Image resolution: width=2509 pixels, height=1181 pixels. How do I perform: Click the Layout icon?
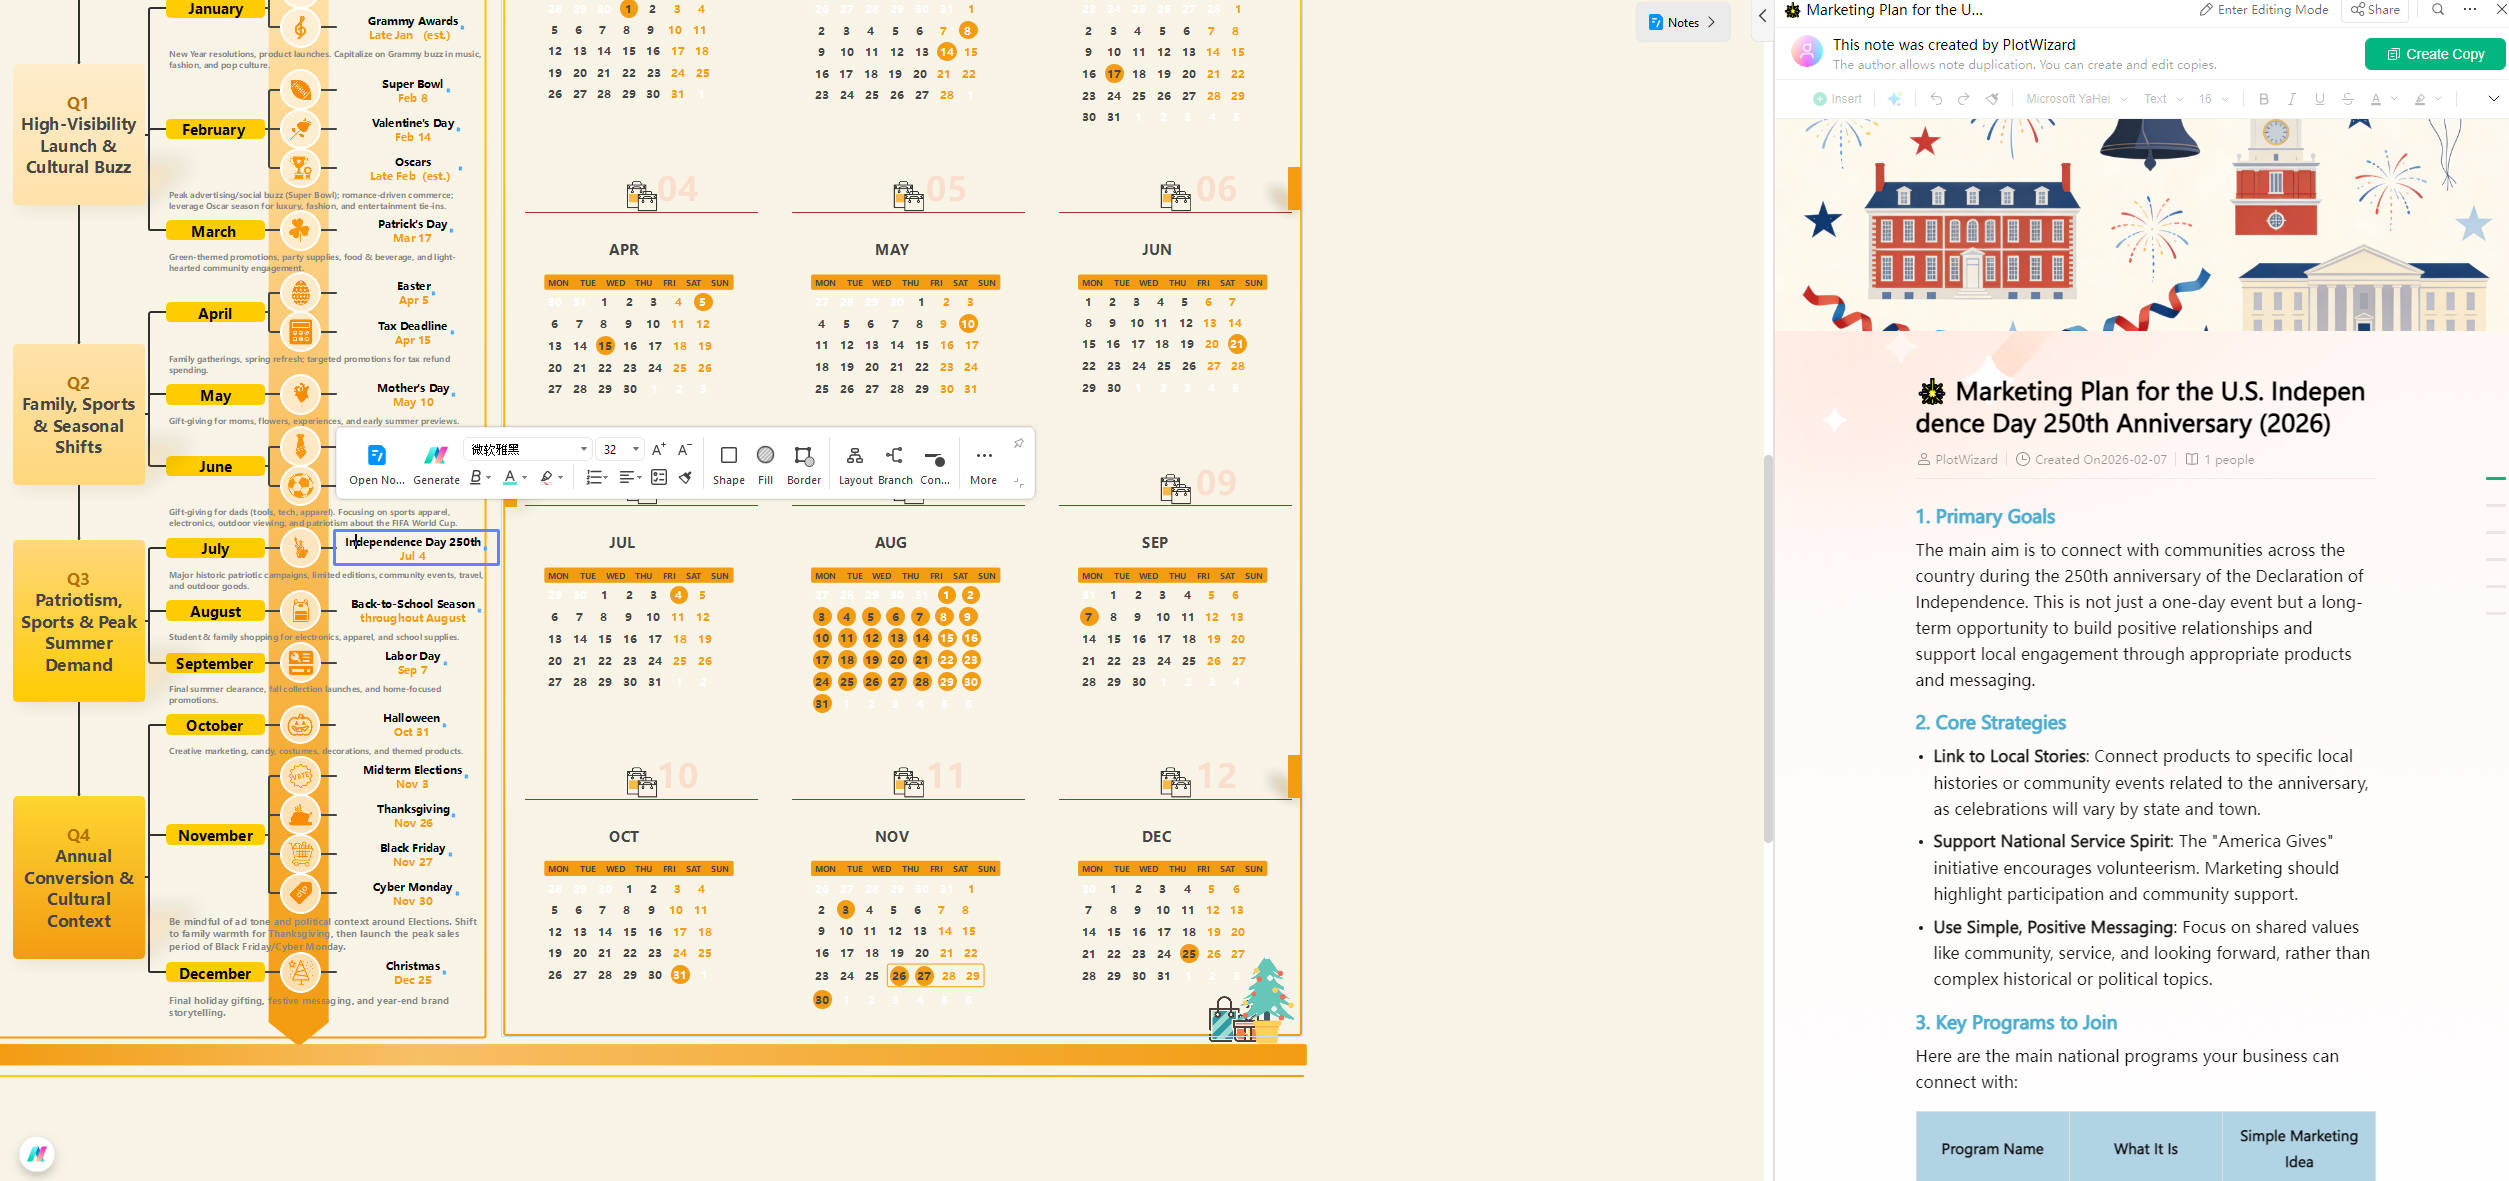coord(855,456)
